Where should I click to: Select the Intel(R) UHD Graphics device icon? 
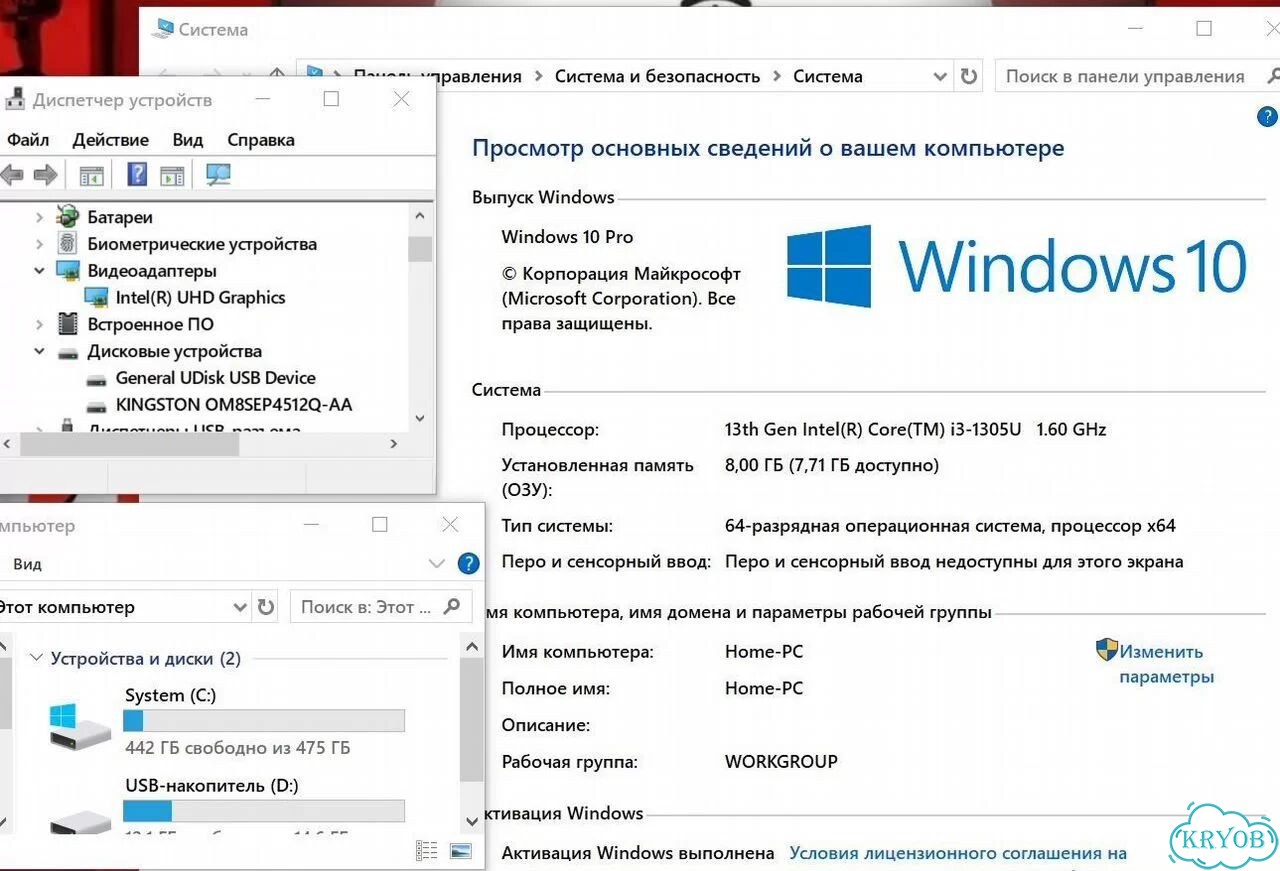point(96,297)
